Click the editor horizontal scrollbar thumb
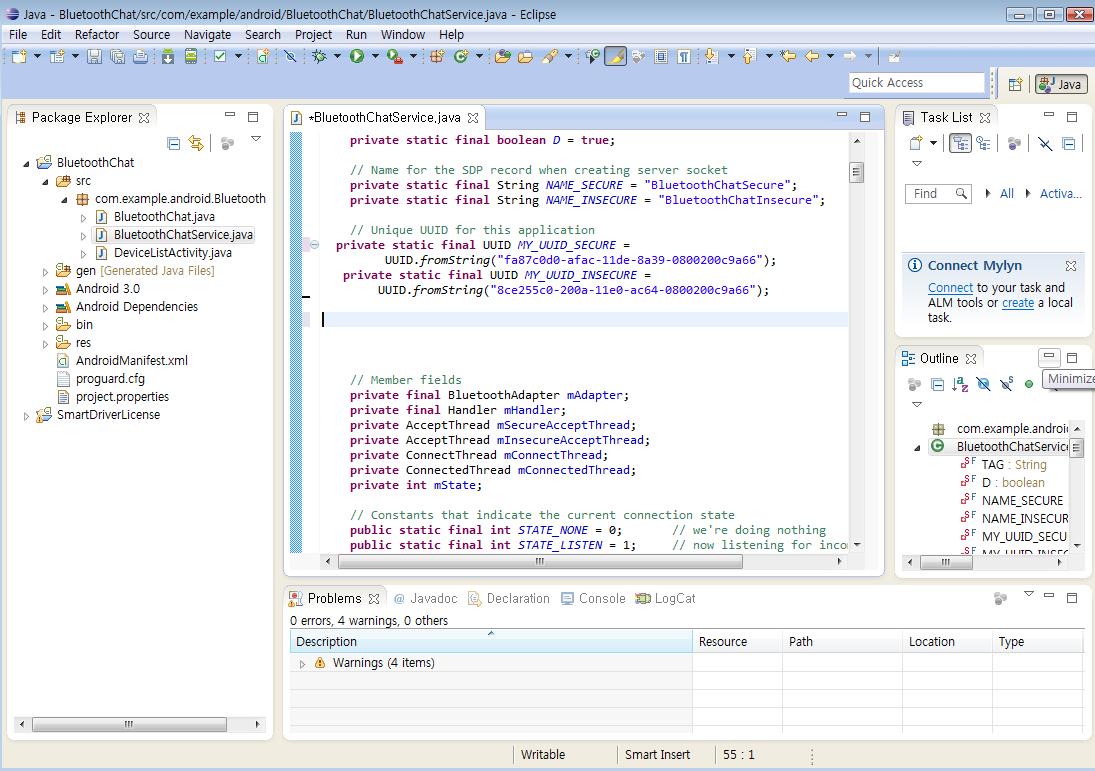 click(x=540, y=561)
